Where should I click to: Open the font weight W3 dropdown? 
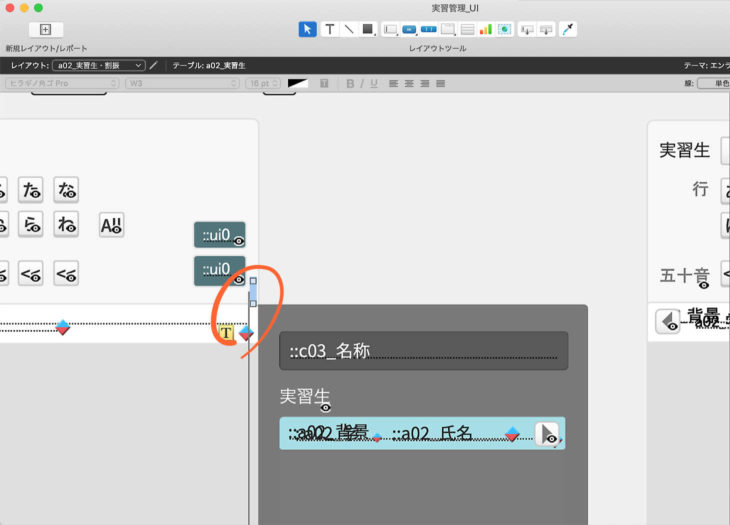(182, 83)
